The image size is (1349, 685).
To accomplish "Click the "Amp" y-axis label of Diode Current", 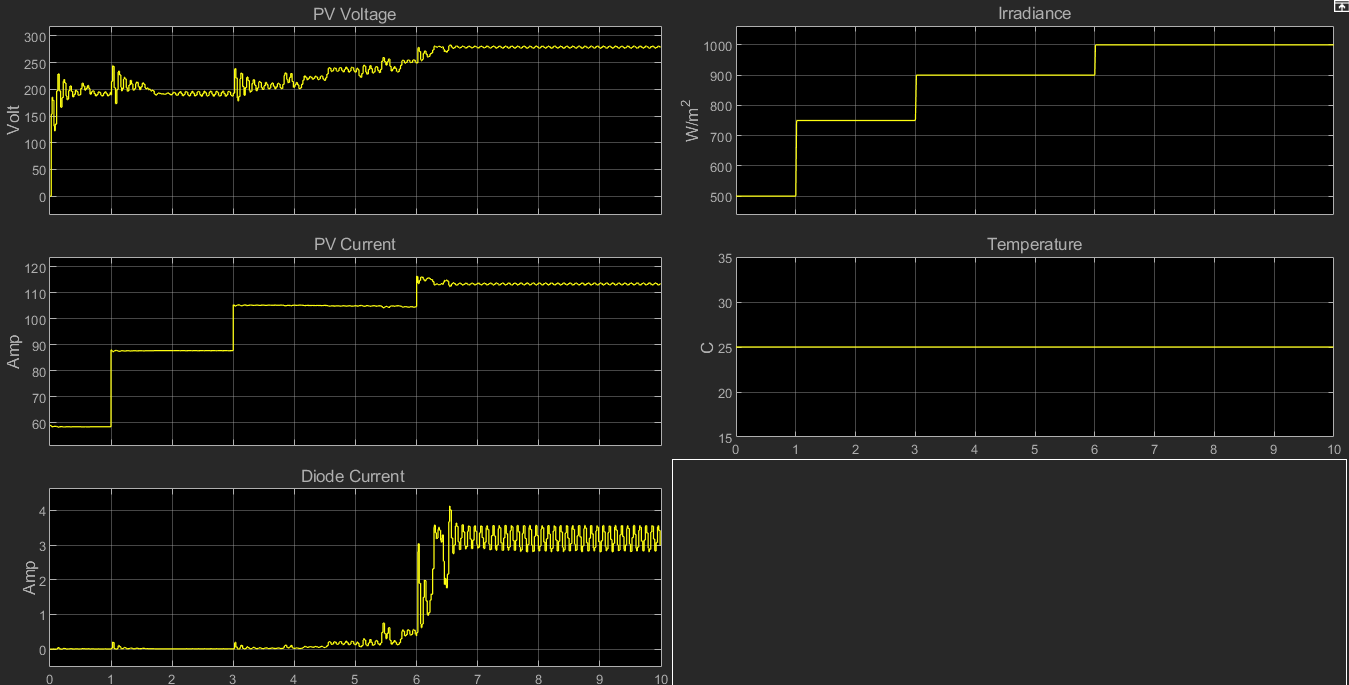I will [x=30, y=578].
